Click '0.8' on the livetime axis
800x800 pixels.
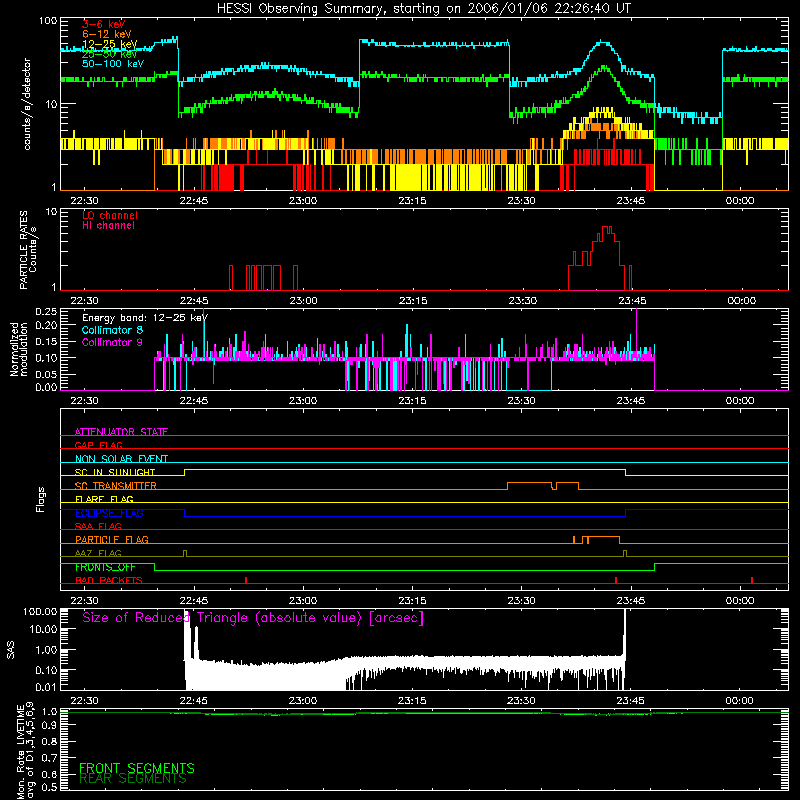pyautogui.click(x=50, y=742)
